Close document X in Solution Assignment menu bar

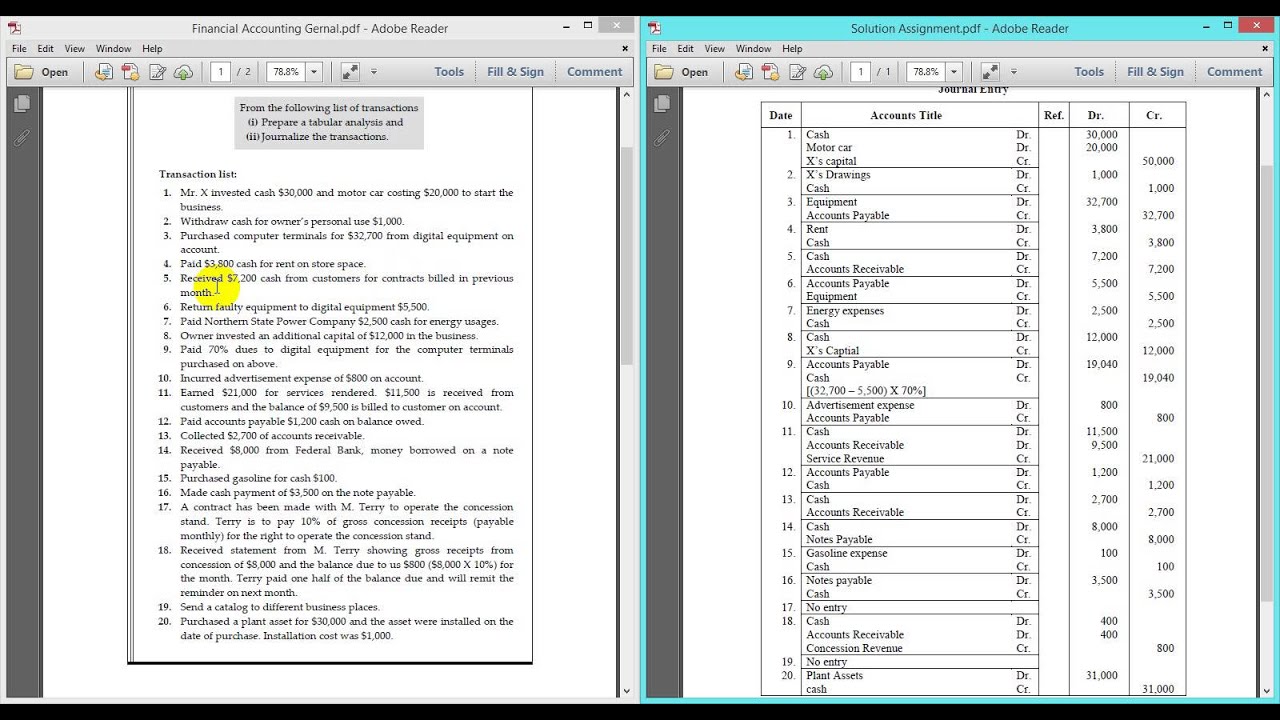coord(1265,48)
